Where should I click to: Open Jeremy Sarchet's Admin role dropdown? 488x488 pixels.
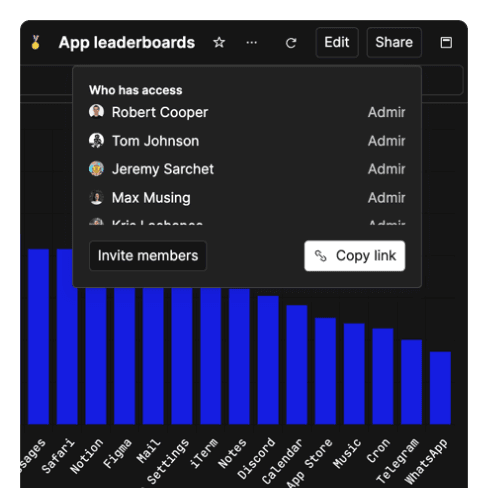[387, 169]
